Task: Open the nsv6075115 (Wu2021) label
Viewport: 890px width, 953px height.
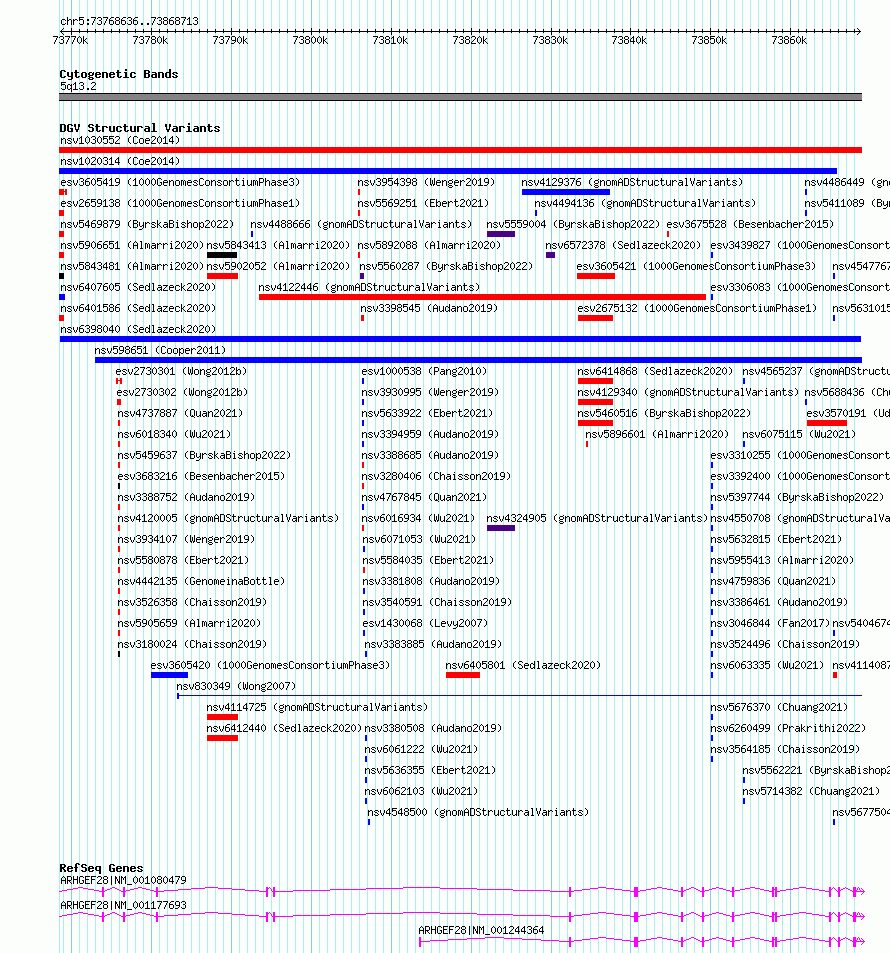Action: pyautogui.click(x=799, y=435)
